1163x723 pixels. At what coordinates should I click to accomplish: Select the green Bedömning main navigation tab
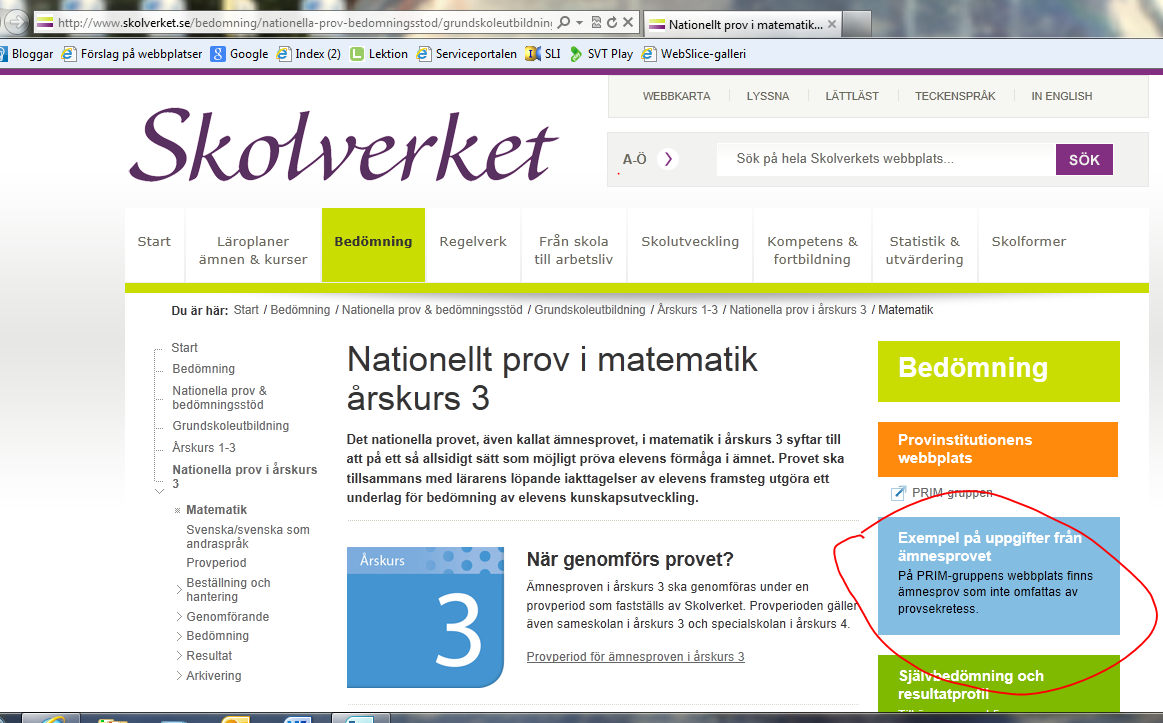(x=373, y=245)
